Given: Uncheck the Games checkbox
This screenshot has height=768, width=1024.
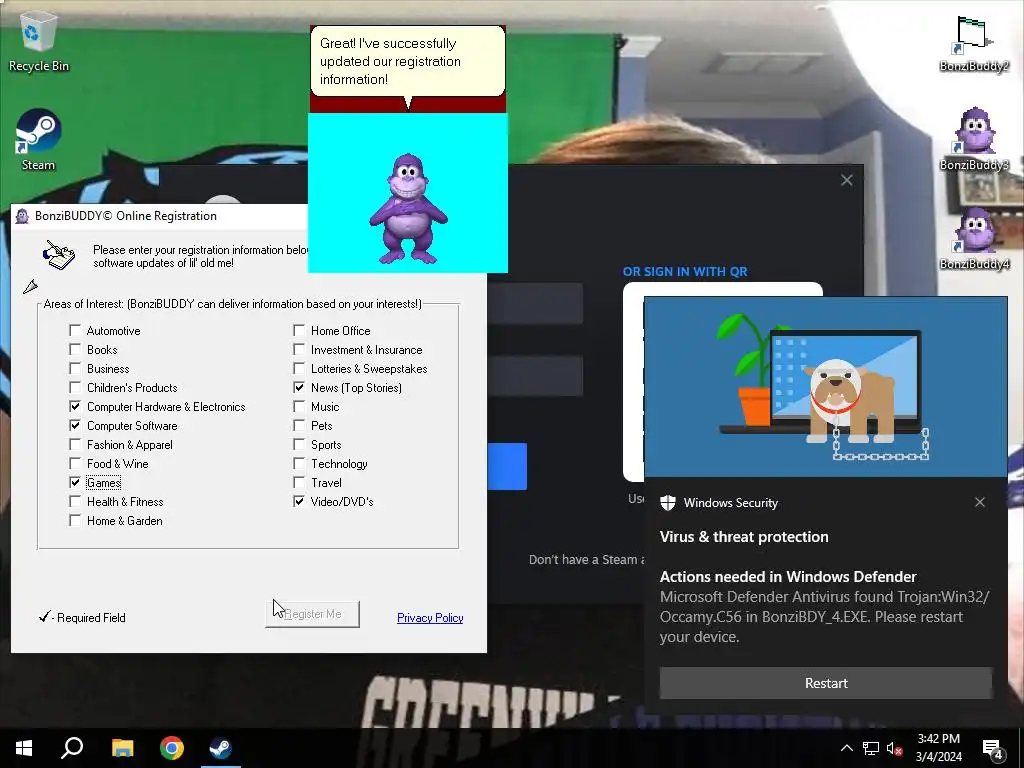Looking at the screenshot, I should point(75,483).
